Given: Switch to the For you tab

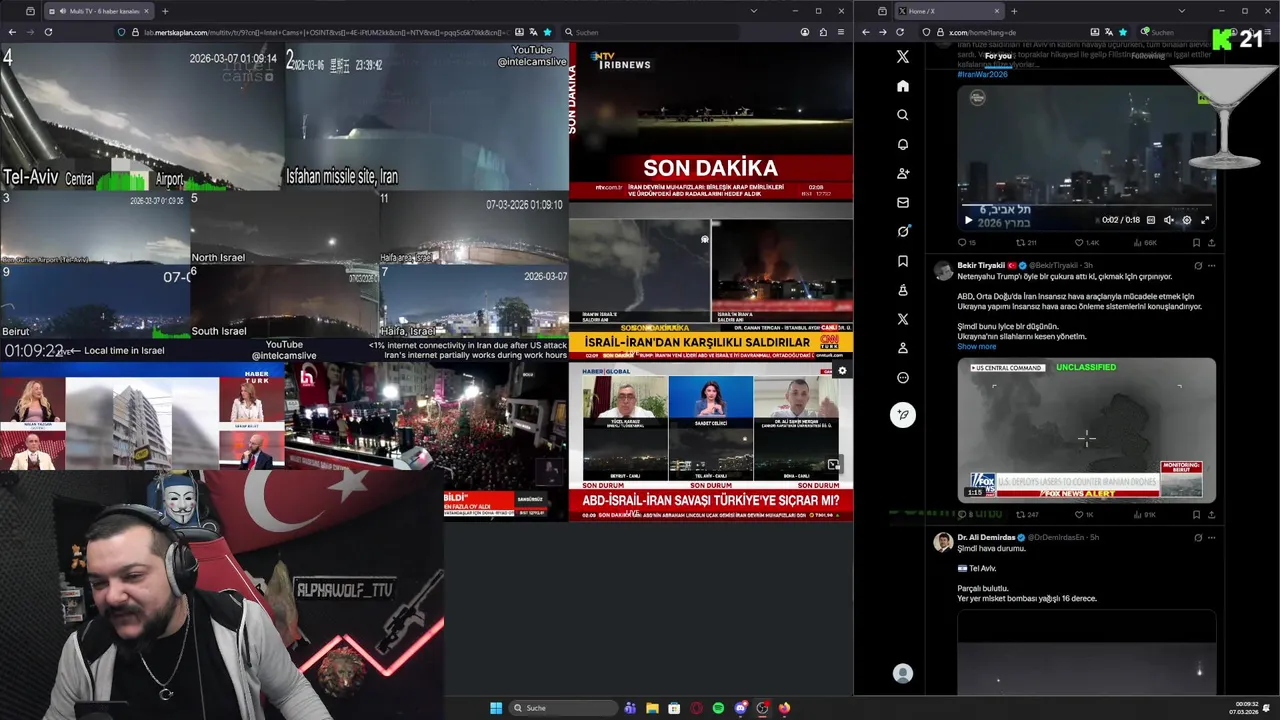Looking at the screenshot, I should tap(998, 56).
